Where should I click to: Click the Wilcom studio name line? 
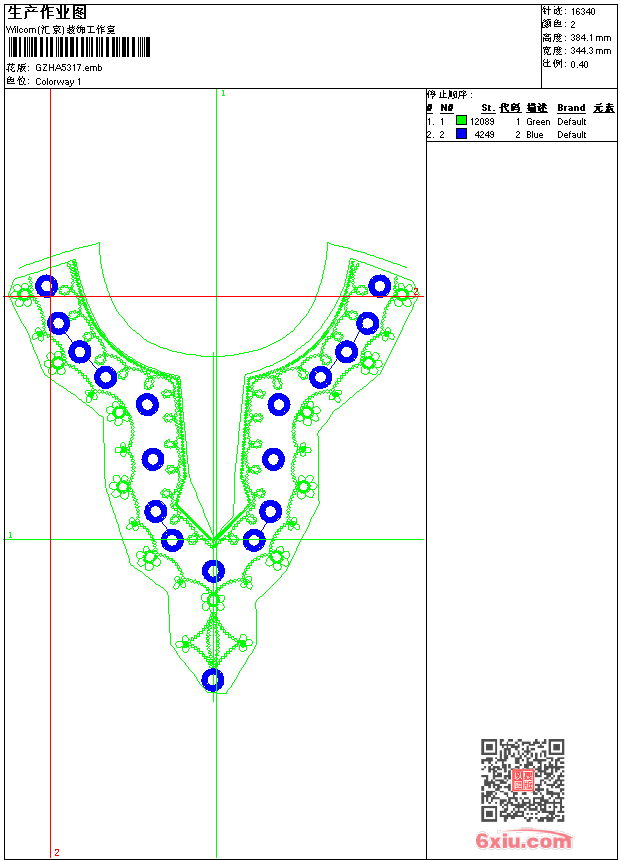pos(61,30)
